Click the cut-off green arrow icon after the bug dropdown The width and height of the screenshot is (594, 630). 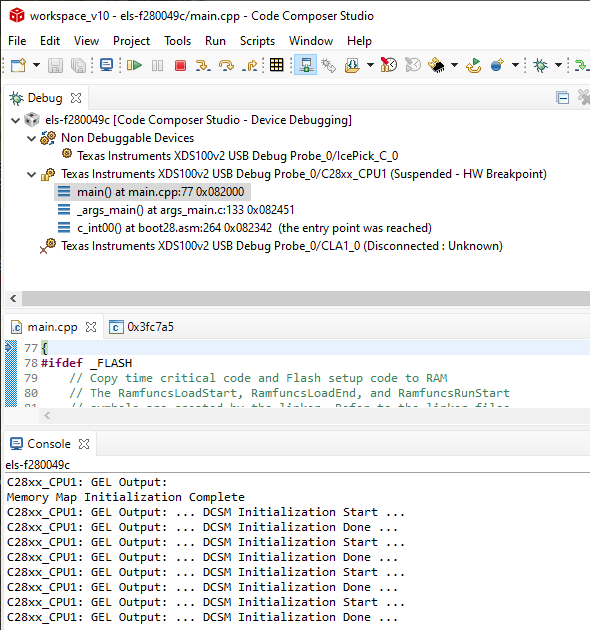[x=582, y=65]
